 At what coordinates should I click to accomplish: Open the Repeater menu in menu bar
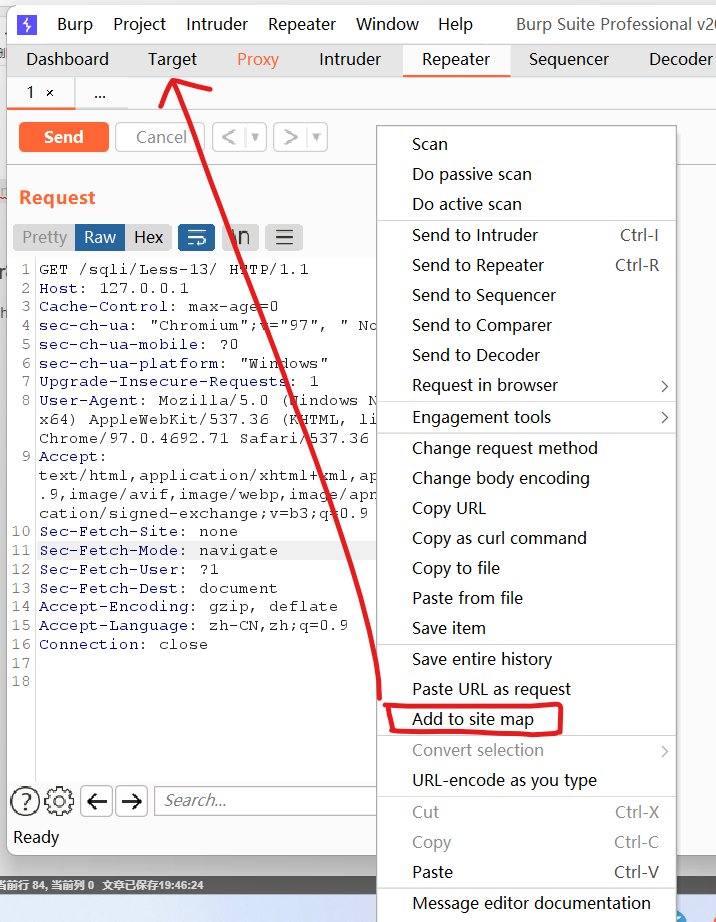point(302,25)
